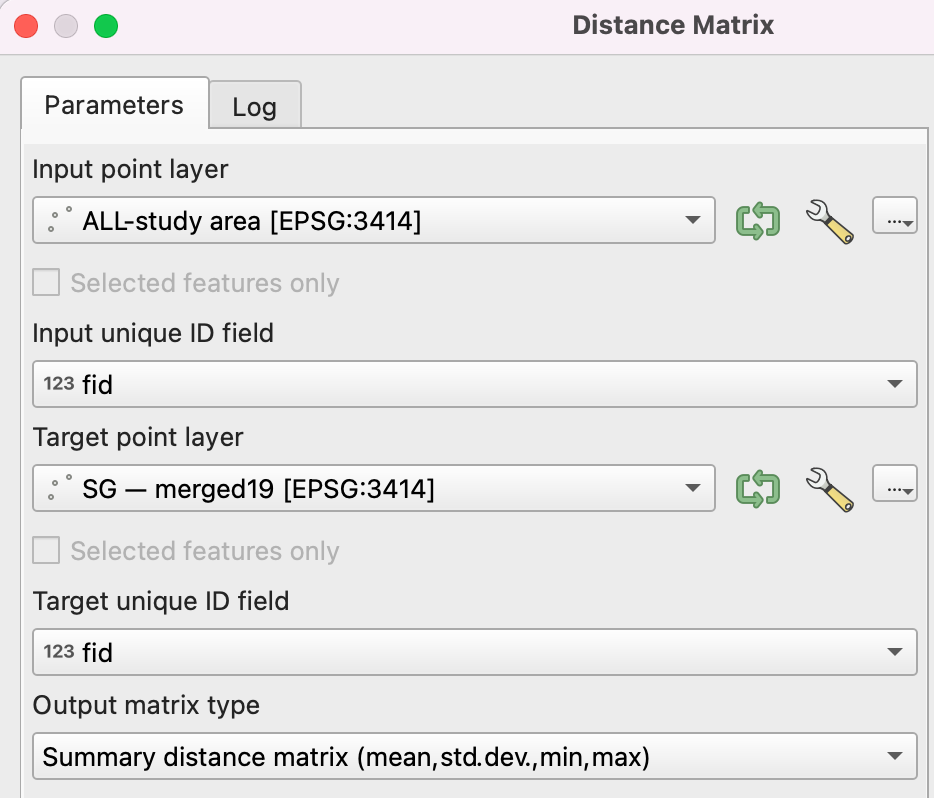This screenshot has height=798, width=934.
Task: Open the Target unique ID field arrow
Action: coord(894,653)
